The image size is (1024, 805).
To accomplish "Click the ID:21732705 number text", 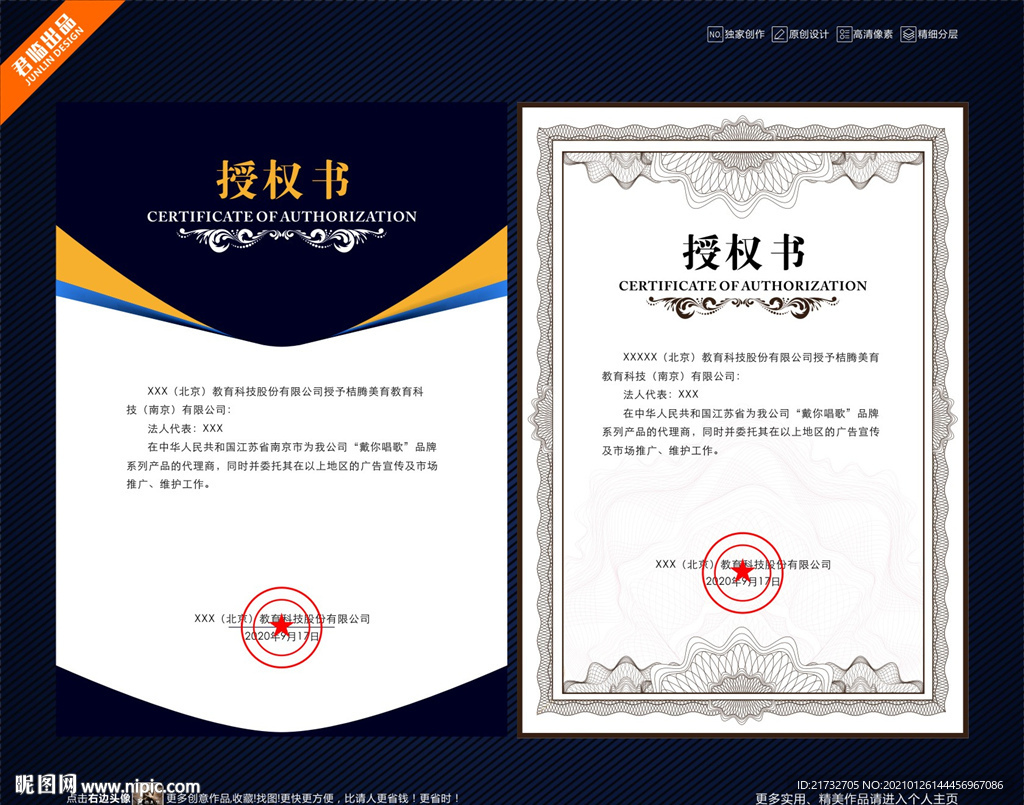I will pos(827,785).
